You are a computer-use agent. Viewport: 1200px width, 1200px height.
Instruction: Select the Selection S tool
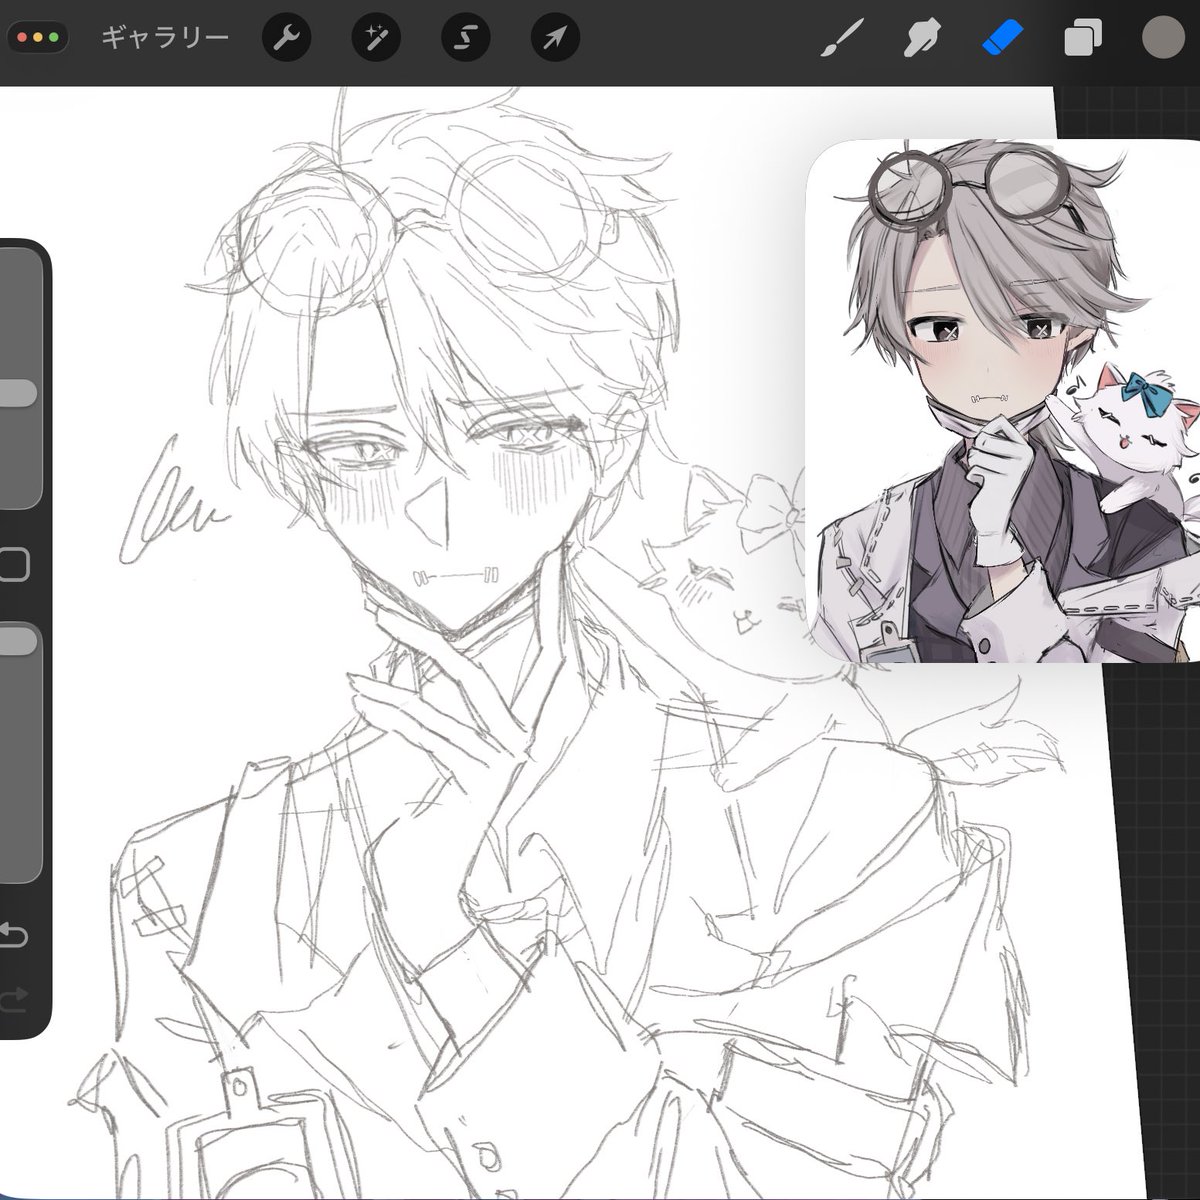click(466, 39)
